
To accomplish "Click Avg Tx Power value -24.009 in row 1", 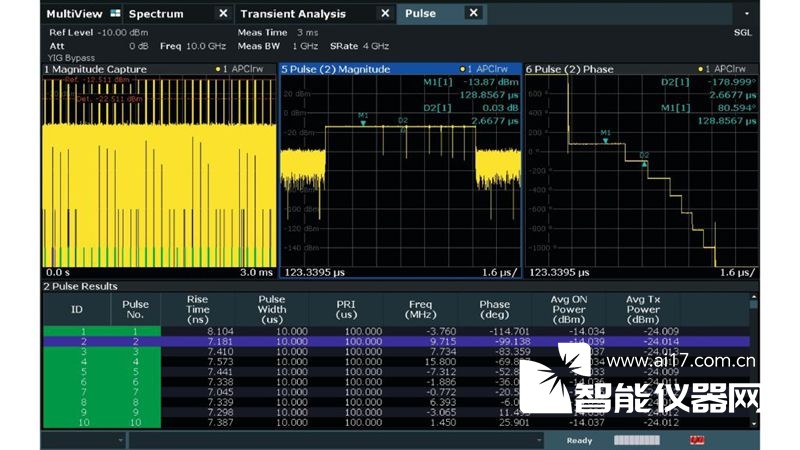I will pyautogui.click(x=661, y=331).
